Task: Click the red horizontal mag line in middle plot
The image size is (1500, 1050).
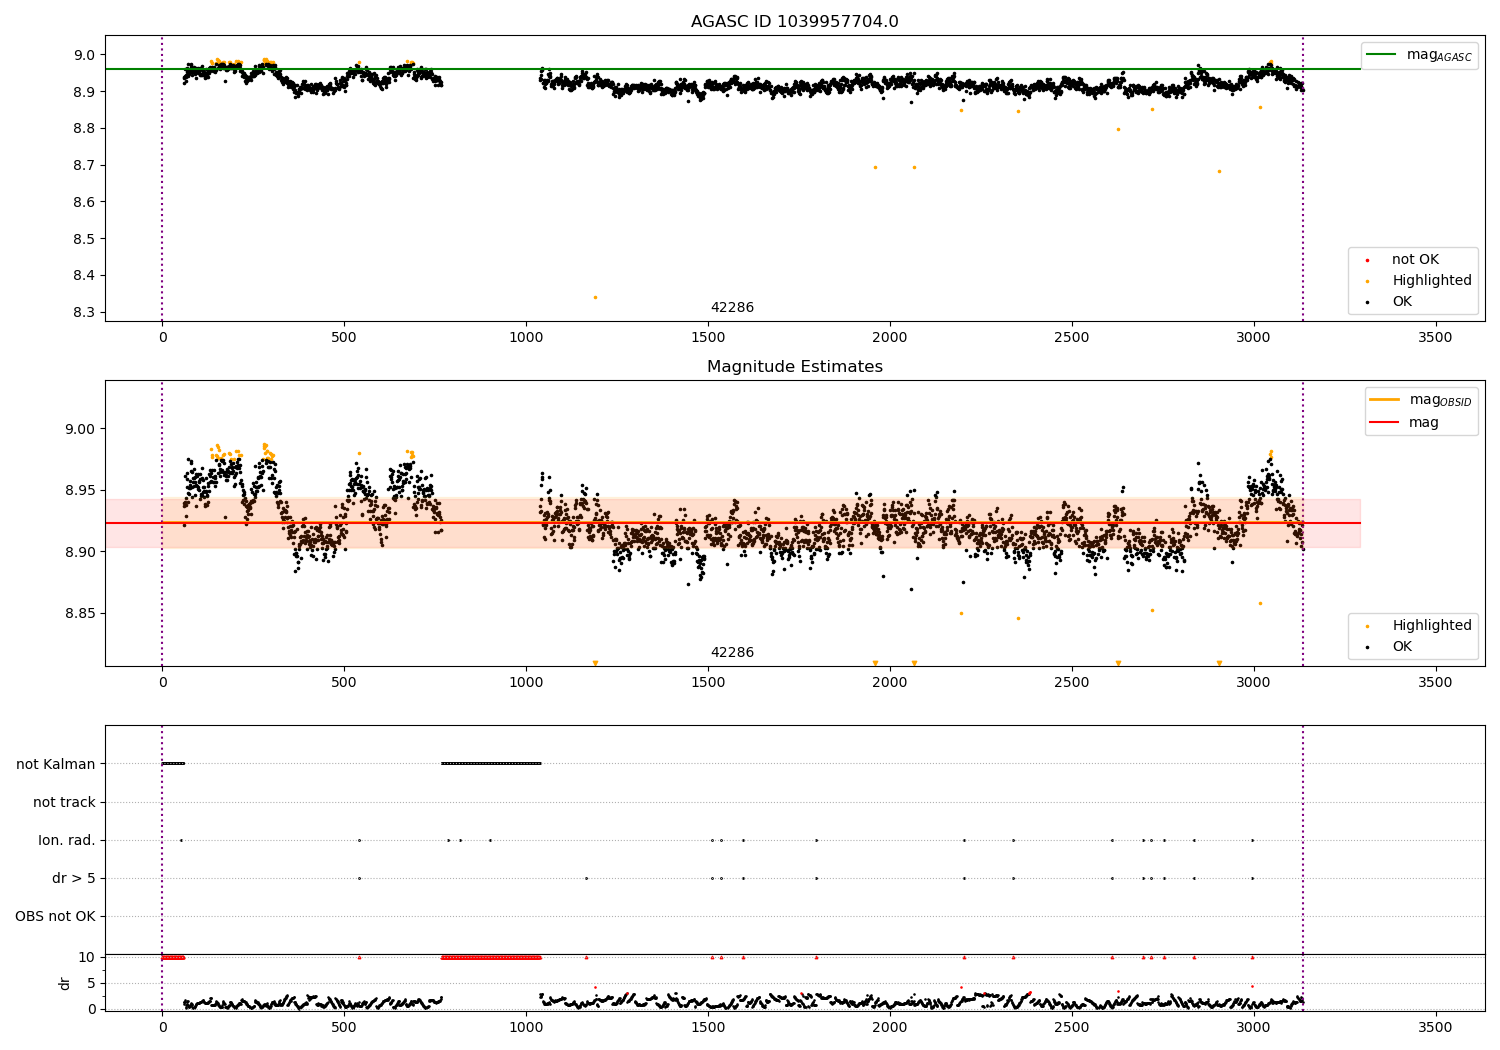Action: (x=733, y=523)
